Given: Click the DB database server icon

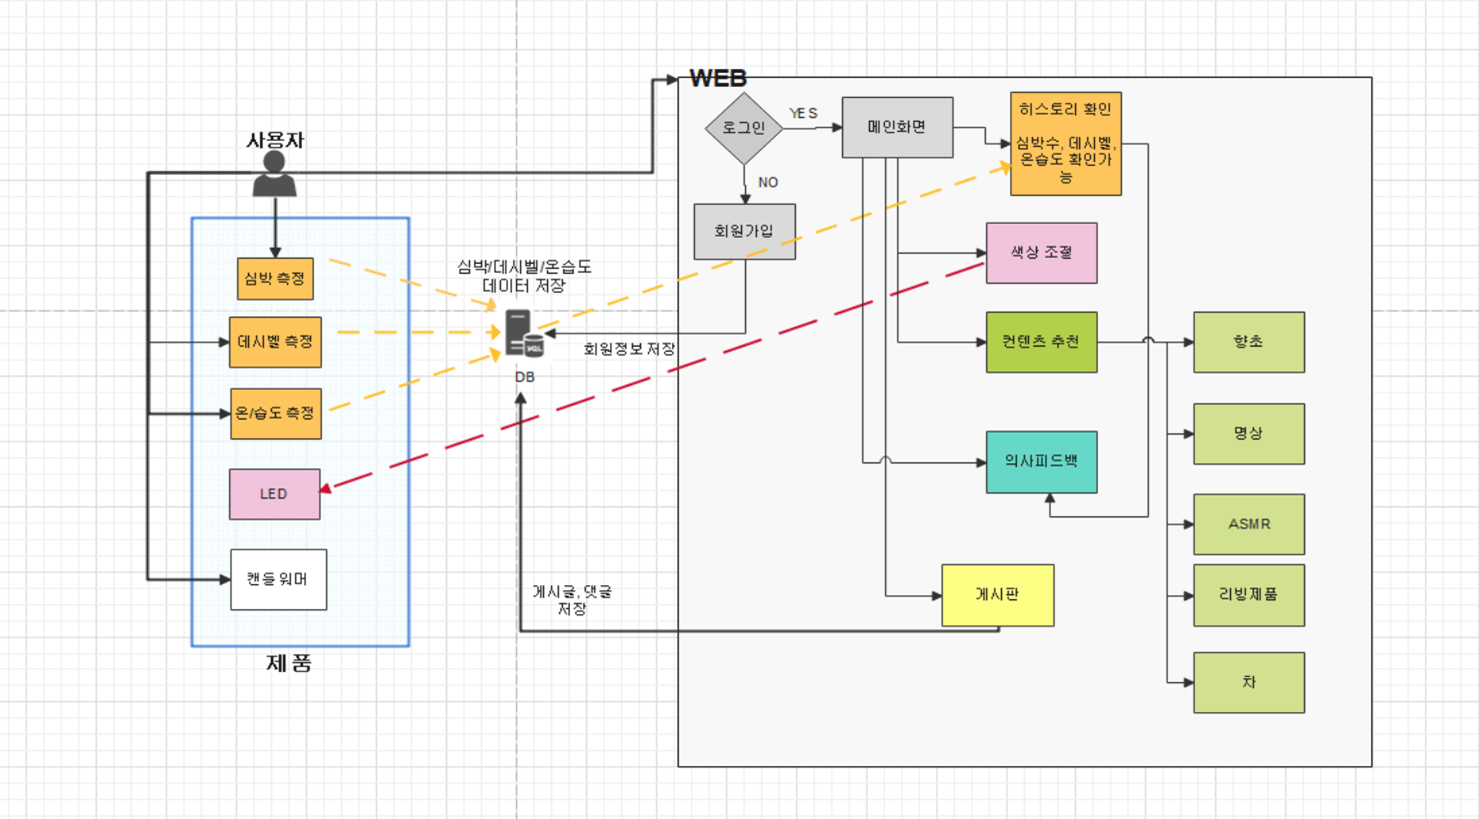Looking at the screenshot, I should pyautogui.click(x=518, y=335).
